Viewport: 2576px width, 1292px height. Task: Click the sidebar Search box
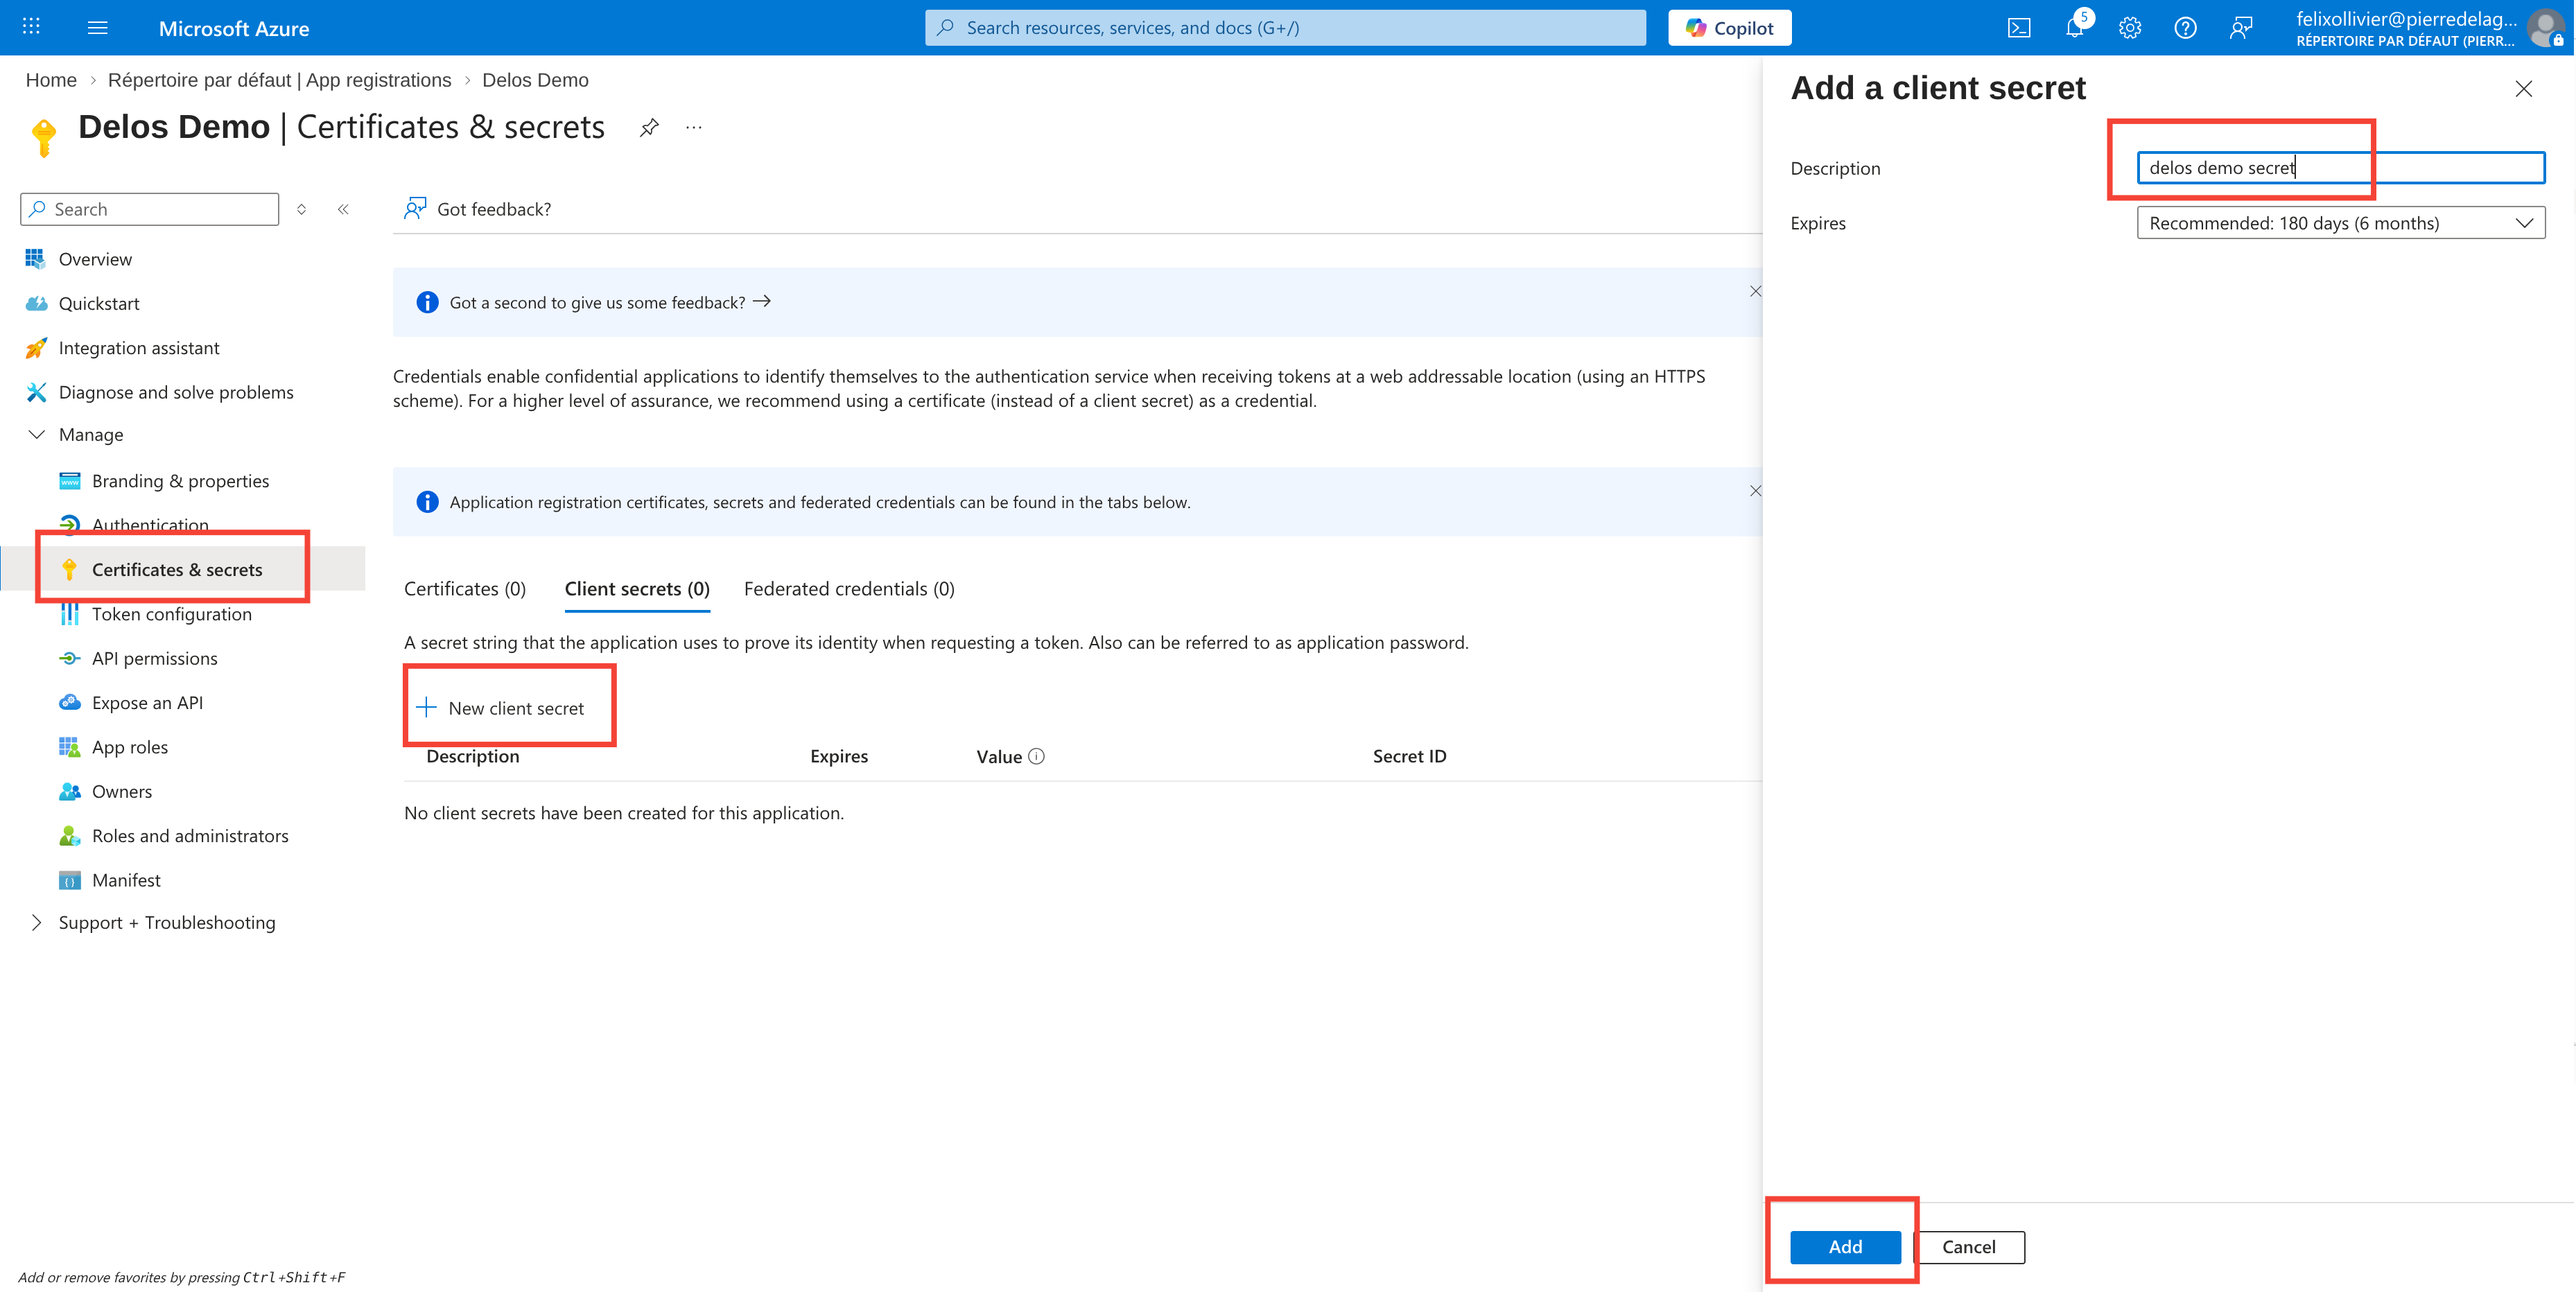(x=150, y=209)
